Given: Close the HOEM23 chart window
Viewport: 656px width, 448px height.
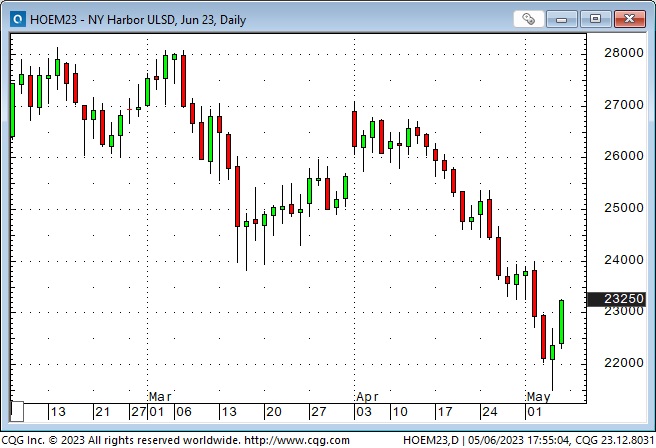Looking at the screenshot, I should [629, 19].
